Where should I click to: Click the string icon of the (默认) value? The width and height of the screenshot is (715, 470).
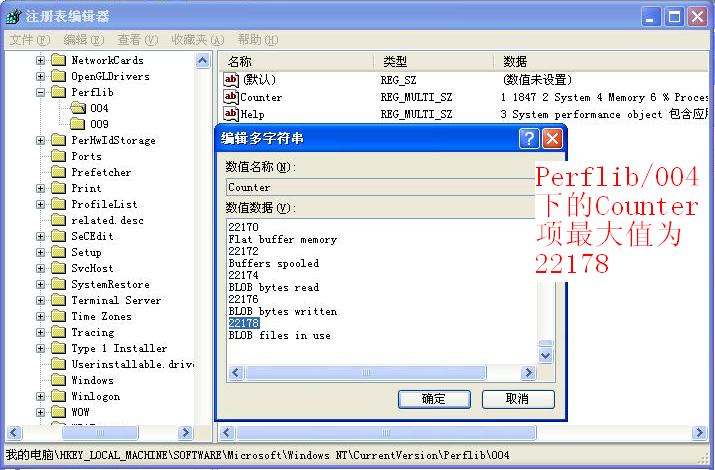pos(231,80)
